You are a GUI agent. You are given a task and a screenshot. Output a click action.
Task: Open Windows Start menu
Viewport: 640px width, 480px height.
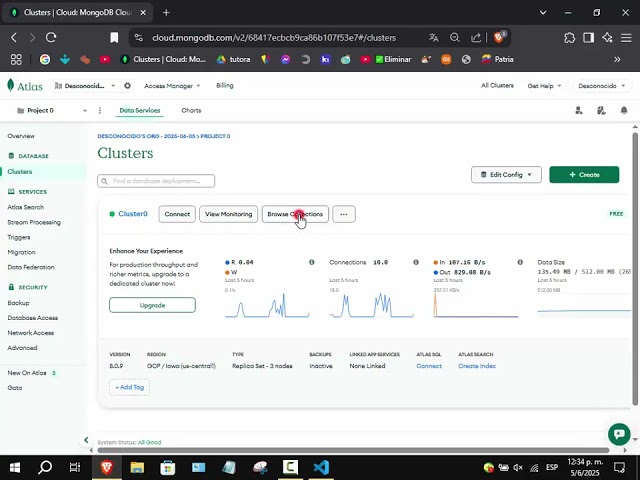[x=15, y=467]
